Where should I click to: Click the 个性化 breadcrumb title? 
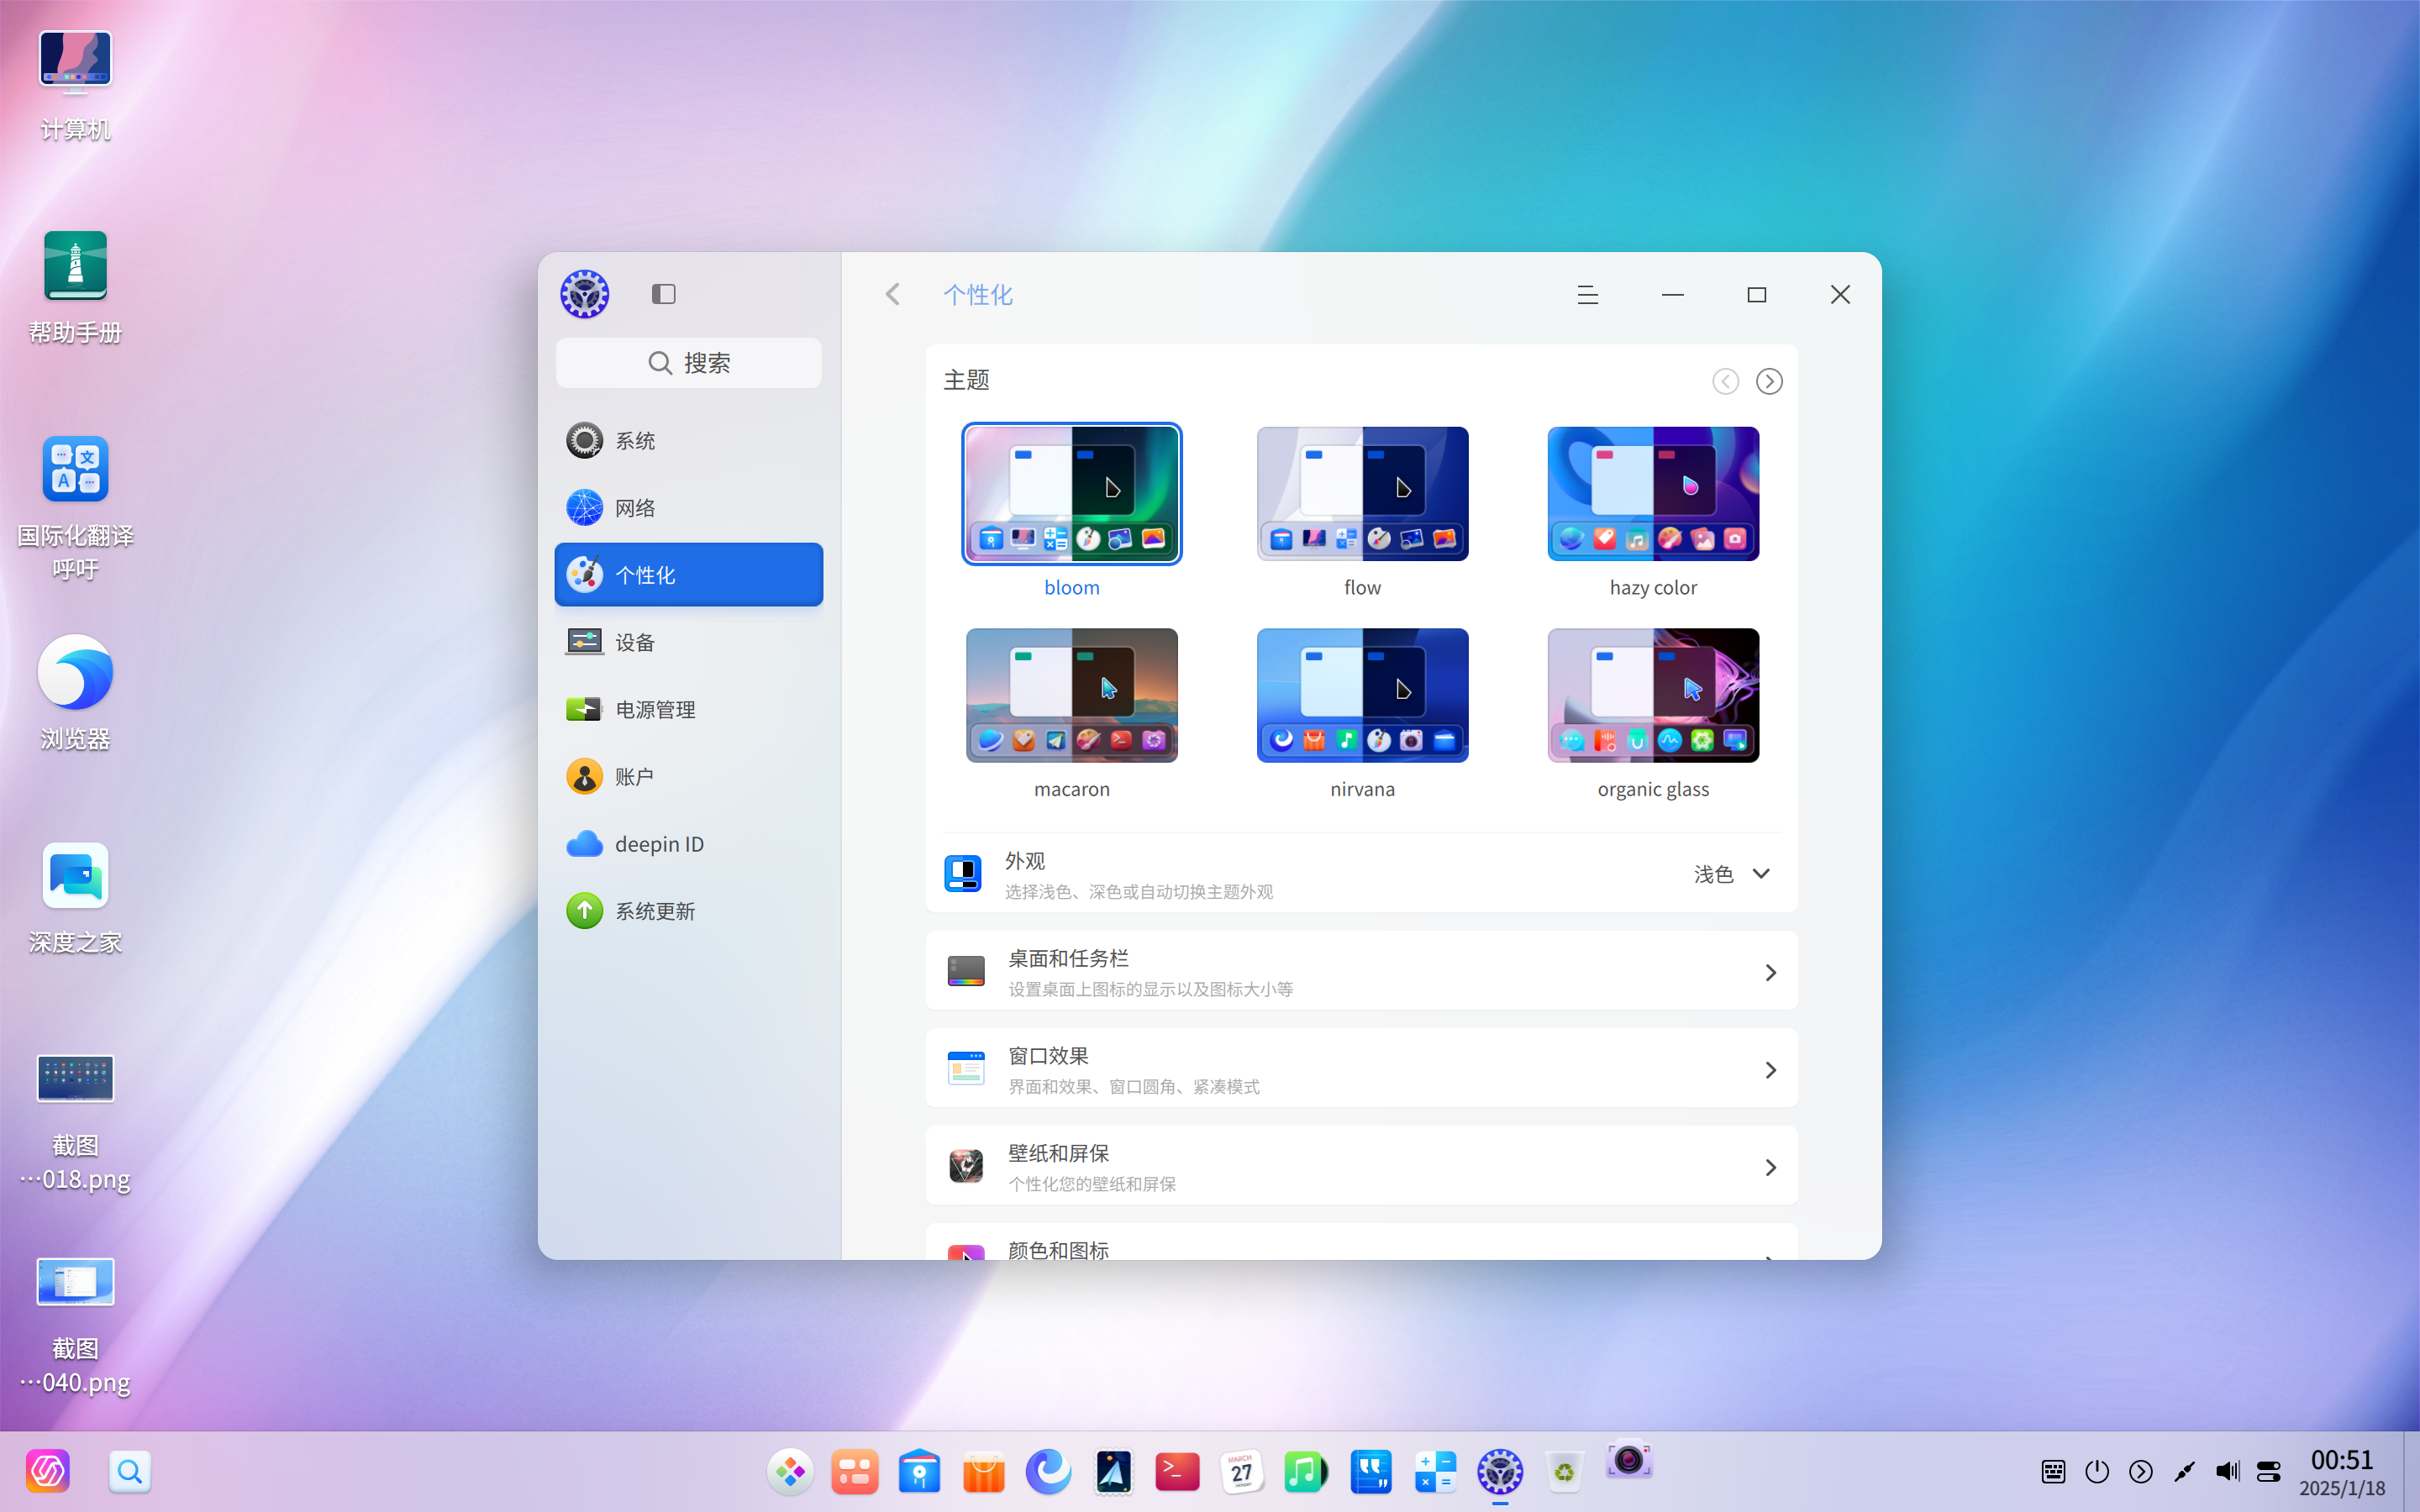coord(977,295)
